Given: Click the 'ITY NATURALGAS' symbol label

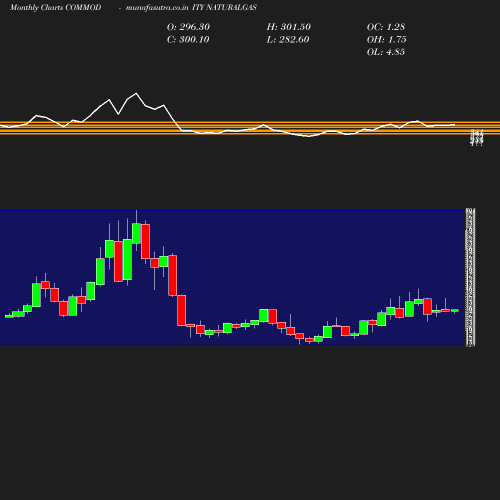Looking at the screenshot, I should pyautogui.click(x=224, y=7).
